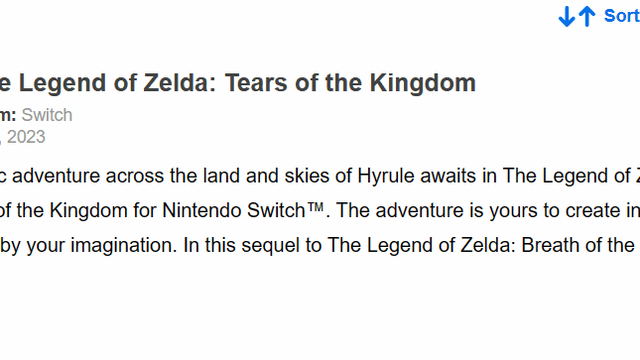Click the bold platform label before Switch
640x360 pixels.
(x=8, y=115)
